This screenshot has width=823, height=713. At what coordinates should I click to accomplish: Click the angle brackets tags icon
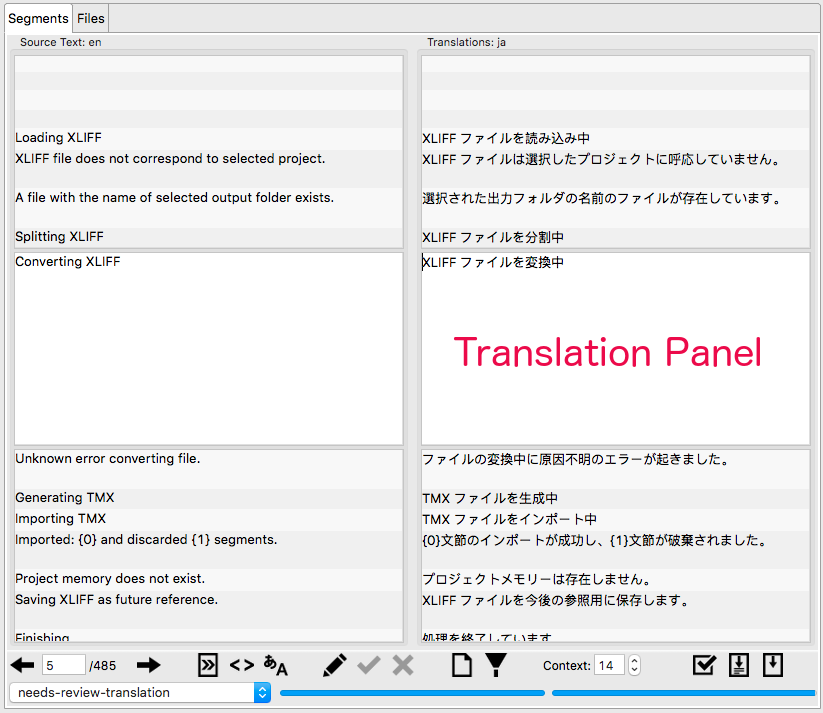241,665
